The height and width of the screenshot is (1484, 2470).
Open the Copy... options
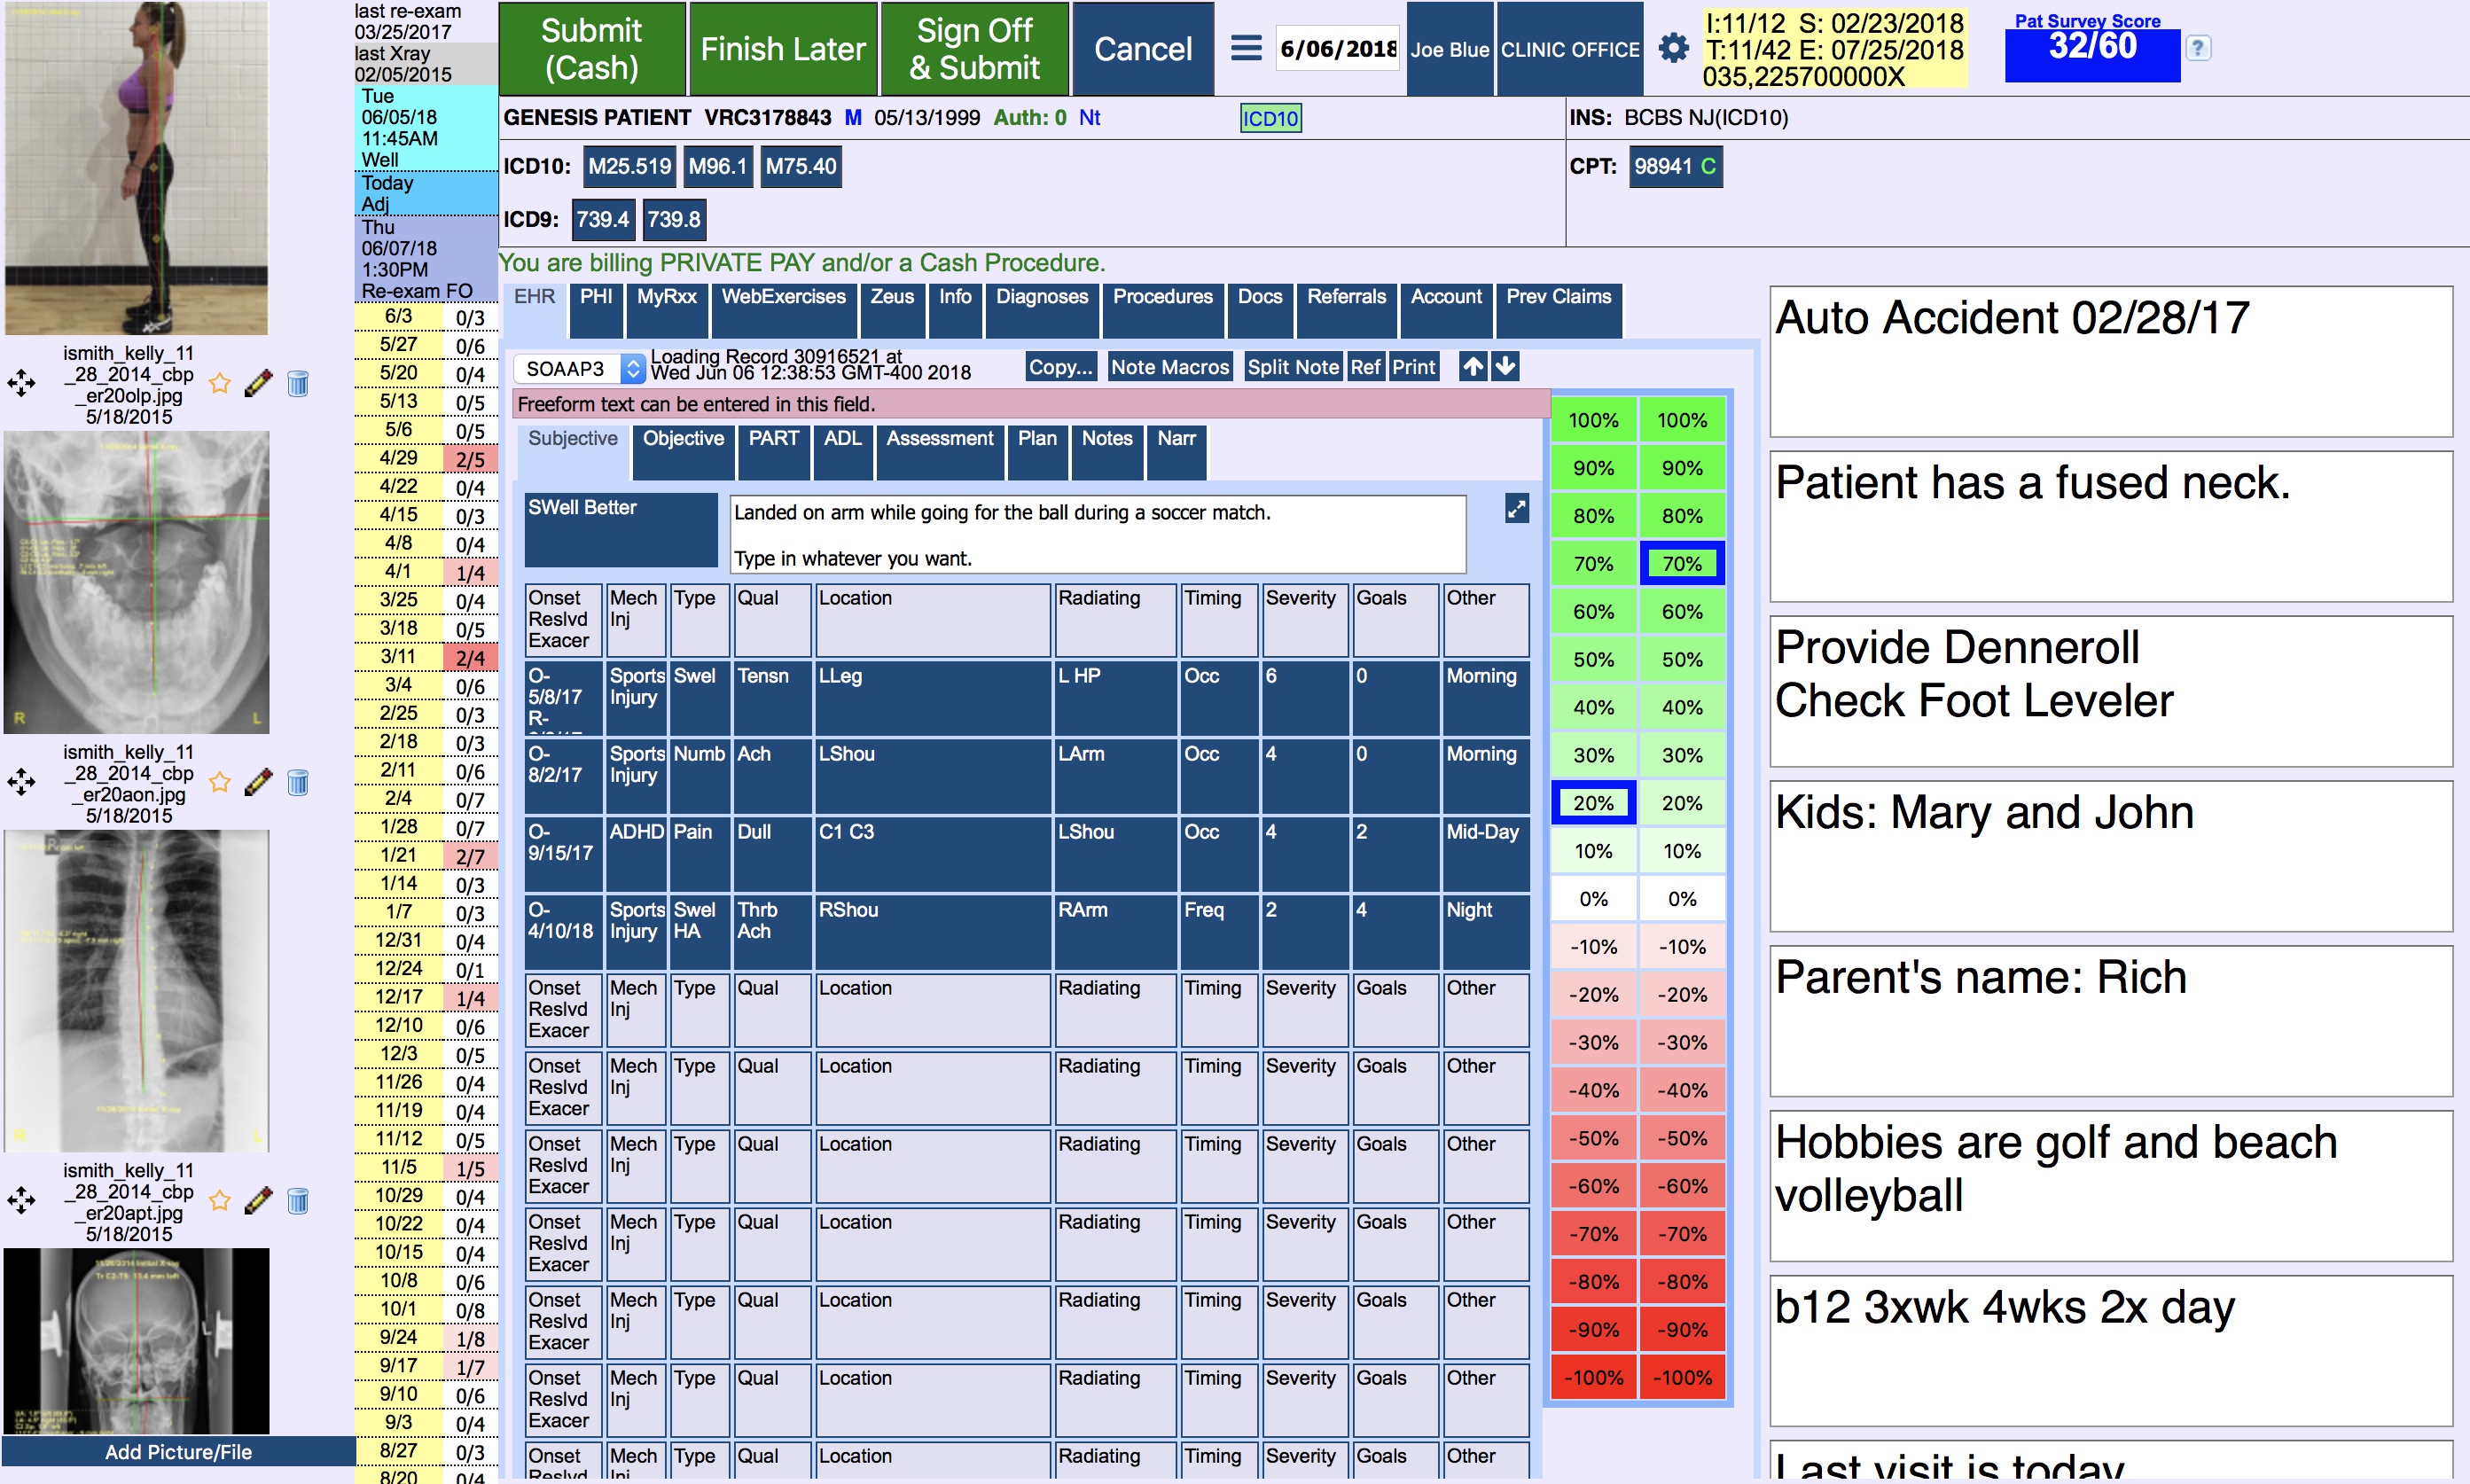tap(1060, 367)
